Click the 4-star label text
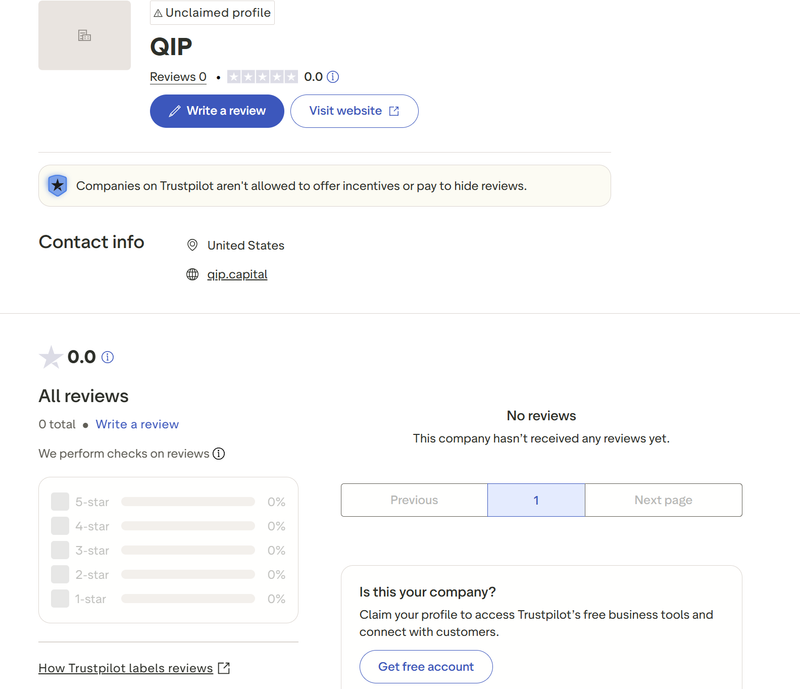Viewport: 800px width, 689px height. (92, 526)
